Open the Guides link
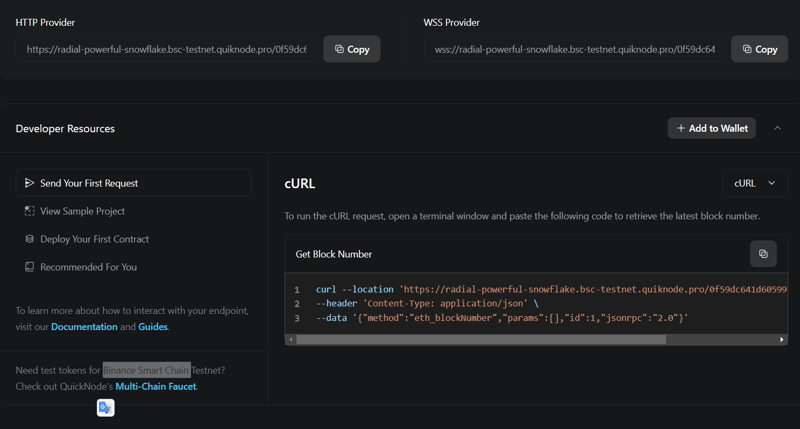 152,327
